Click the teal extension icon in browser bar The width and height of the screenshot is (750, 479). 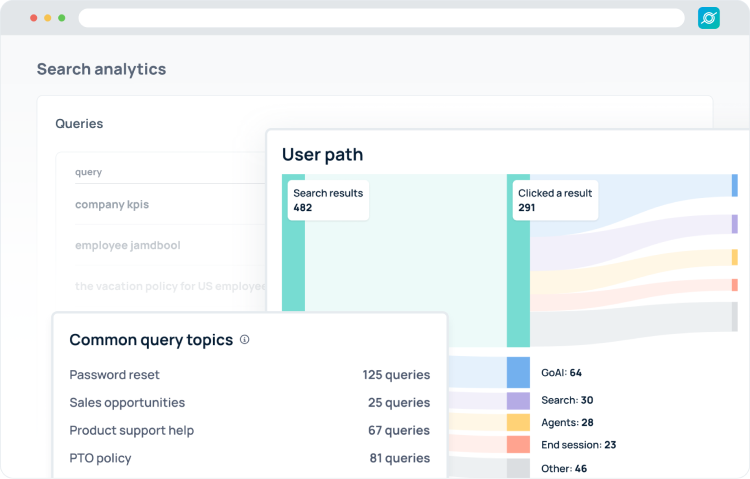(708, 18)
